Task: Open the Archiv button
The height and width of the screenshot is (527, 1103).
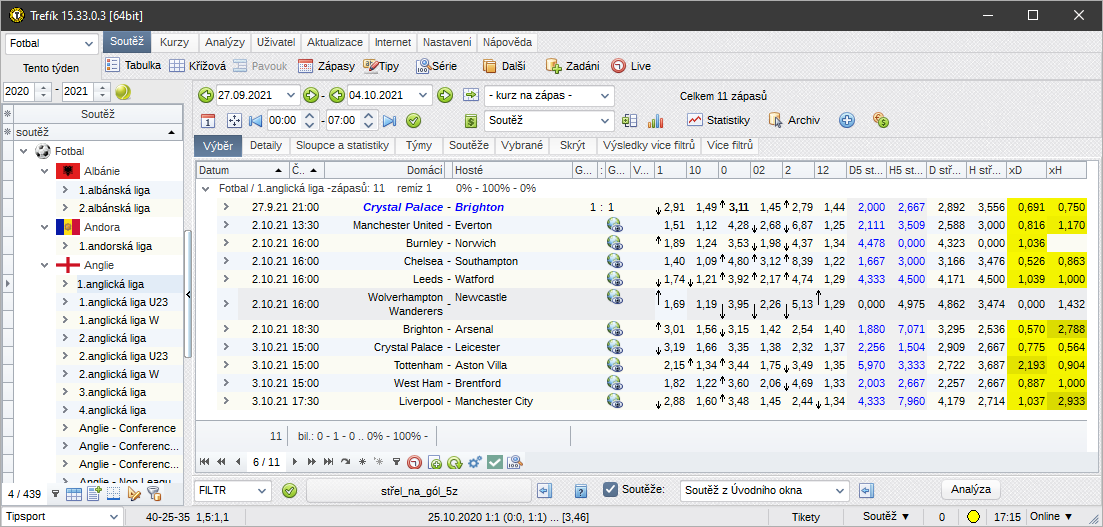Action: [x=793, y=120]
